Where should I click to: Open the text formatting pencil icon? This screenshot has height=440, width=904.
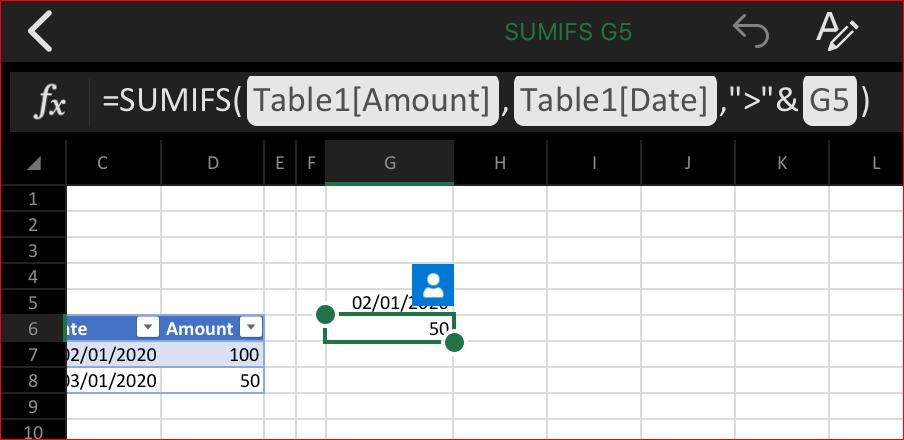pyautogui.click(x=837, y=31)
